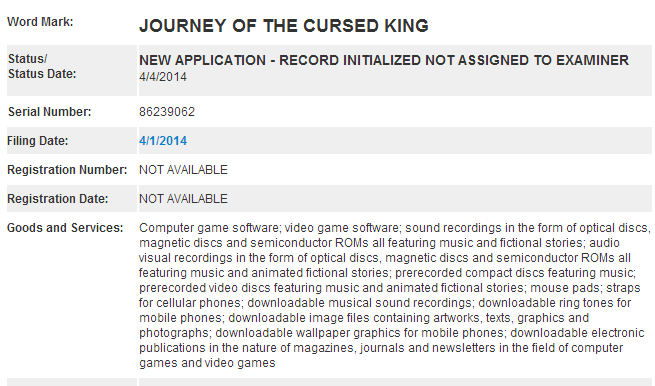Open the 4/1/2014 filing date link
This screenshot has width=655, height=386.
tap(163, 141)
